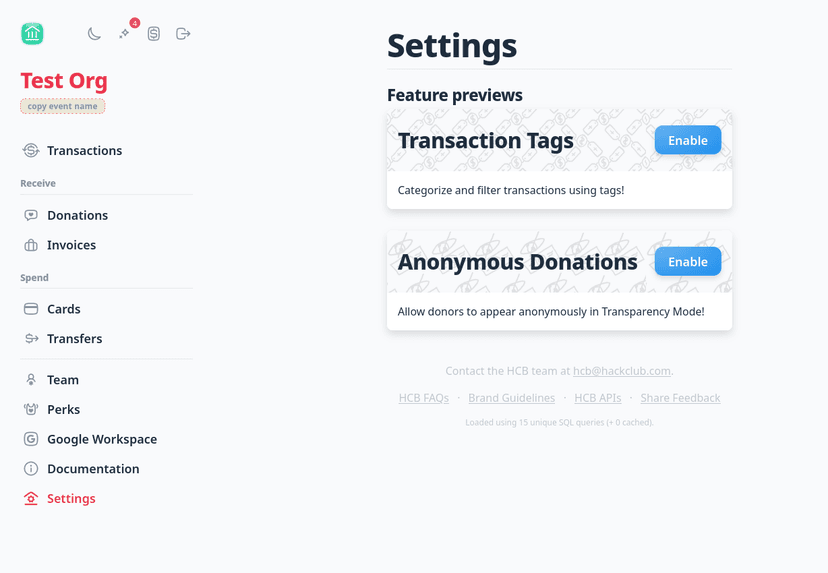
Task: Open the HCB FAQs link
Action: [x=423, y=398]
